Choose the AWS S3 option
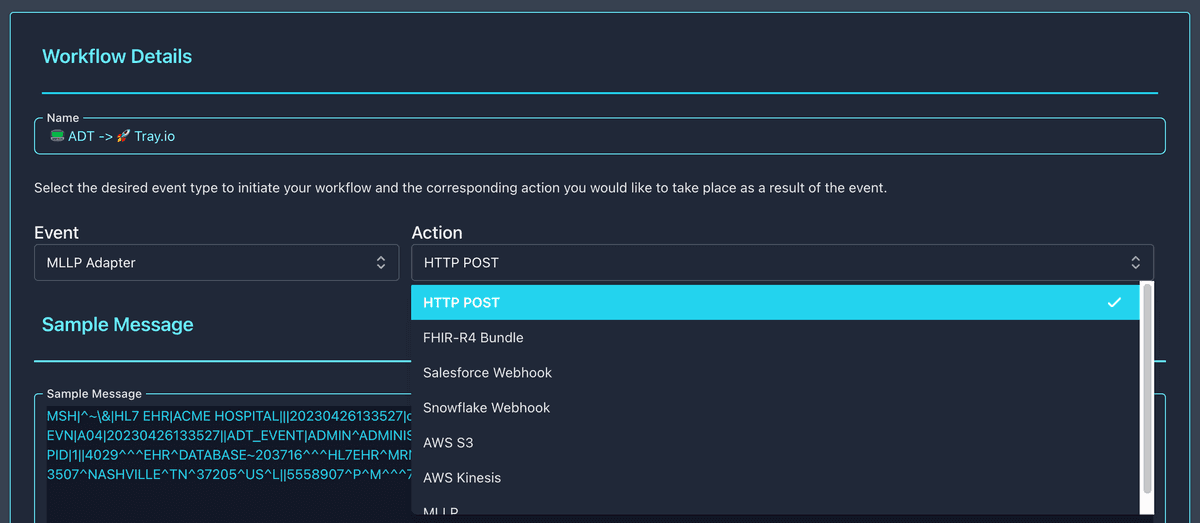Image resolution: width=1200 pixels, height=523 pixels. click(775, 442)
